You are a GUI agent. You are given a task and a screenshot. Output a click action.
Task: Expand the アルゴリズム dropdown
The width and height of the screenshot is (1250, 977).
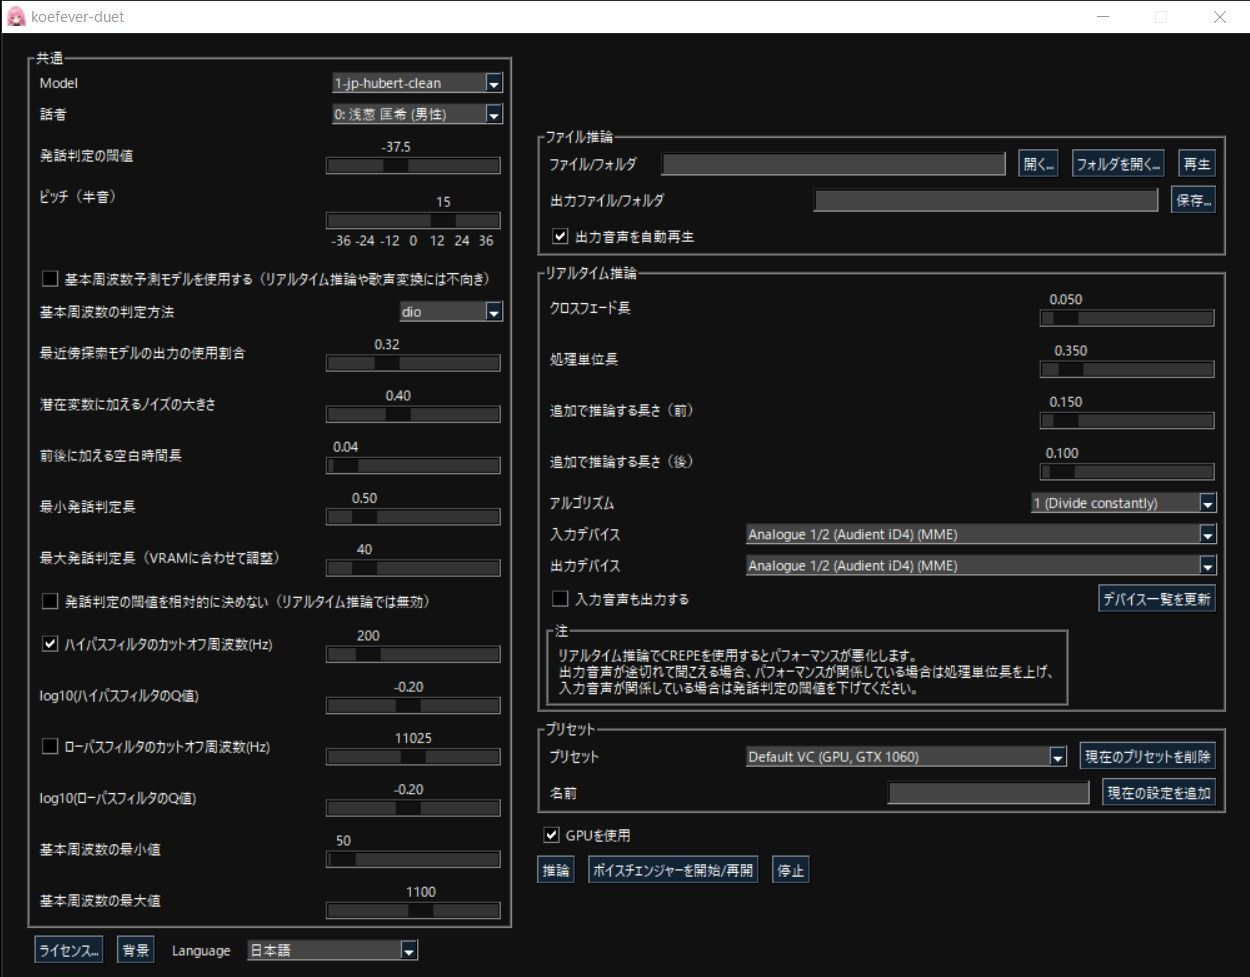coord(1123,503)
